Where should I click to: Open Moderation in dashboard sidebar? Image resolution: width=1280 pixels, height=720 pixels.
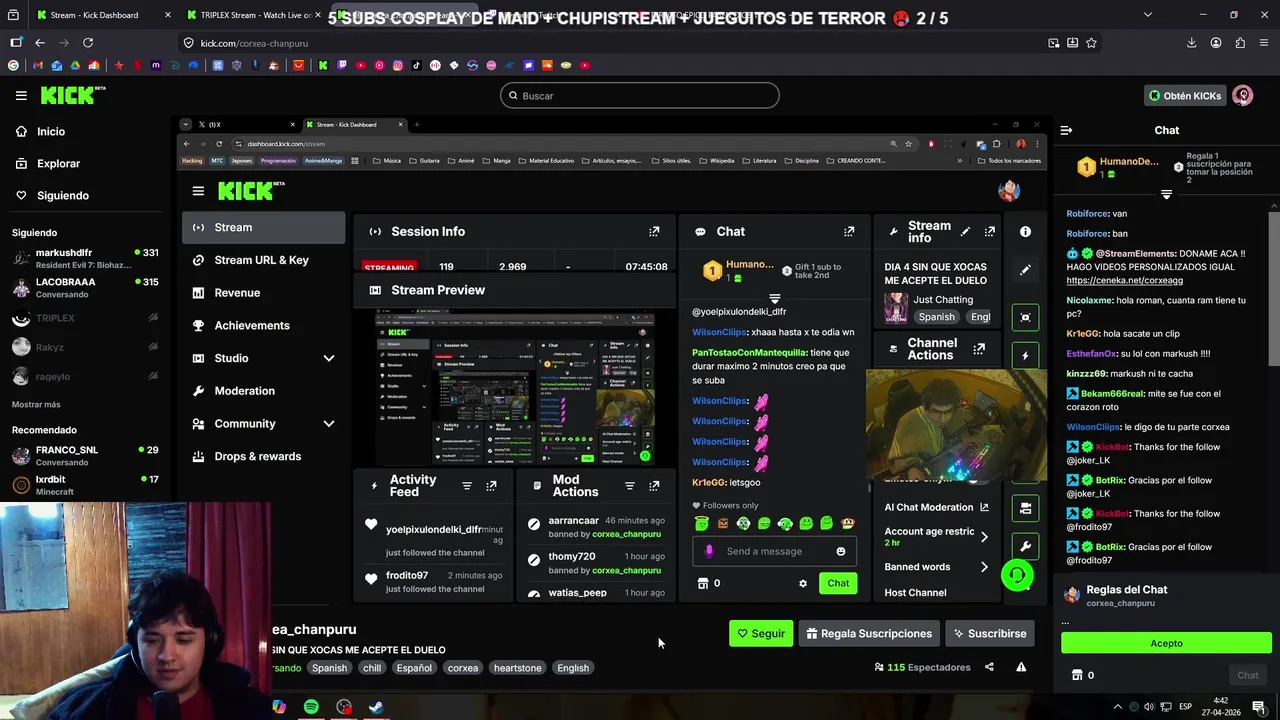(x=264, y=391)
